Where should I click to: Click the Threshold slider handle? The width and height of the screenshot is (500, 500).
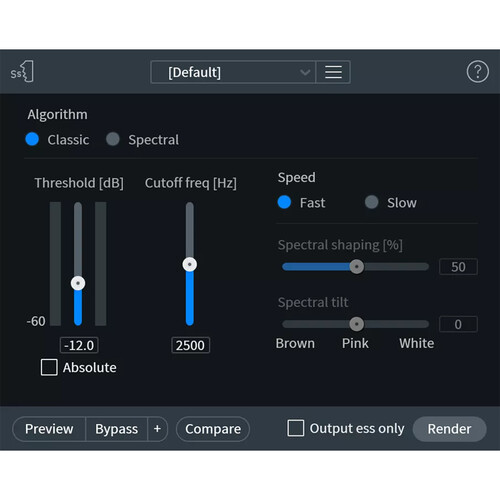[78, 283]
